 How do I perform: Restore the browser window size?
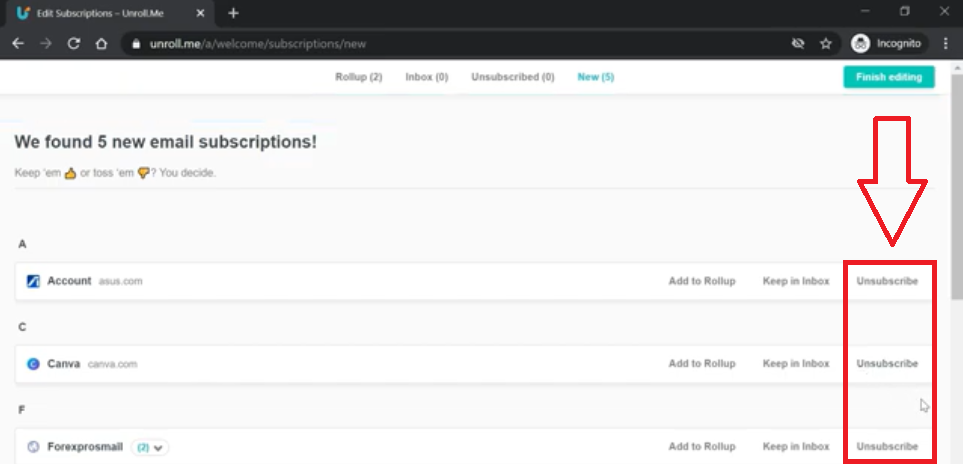point(905,11)
